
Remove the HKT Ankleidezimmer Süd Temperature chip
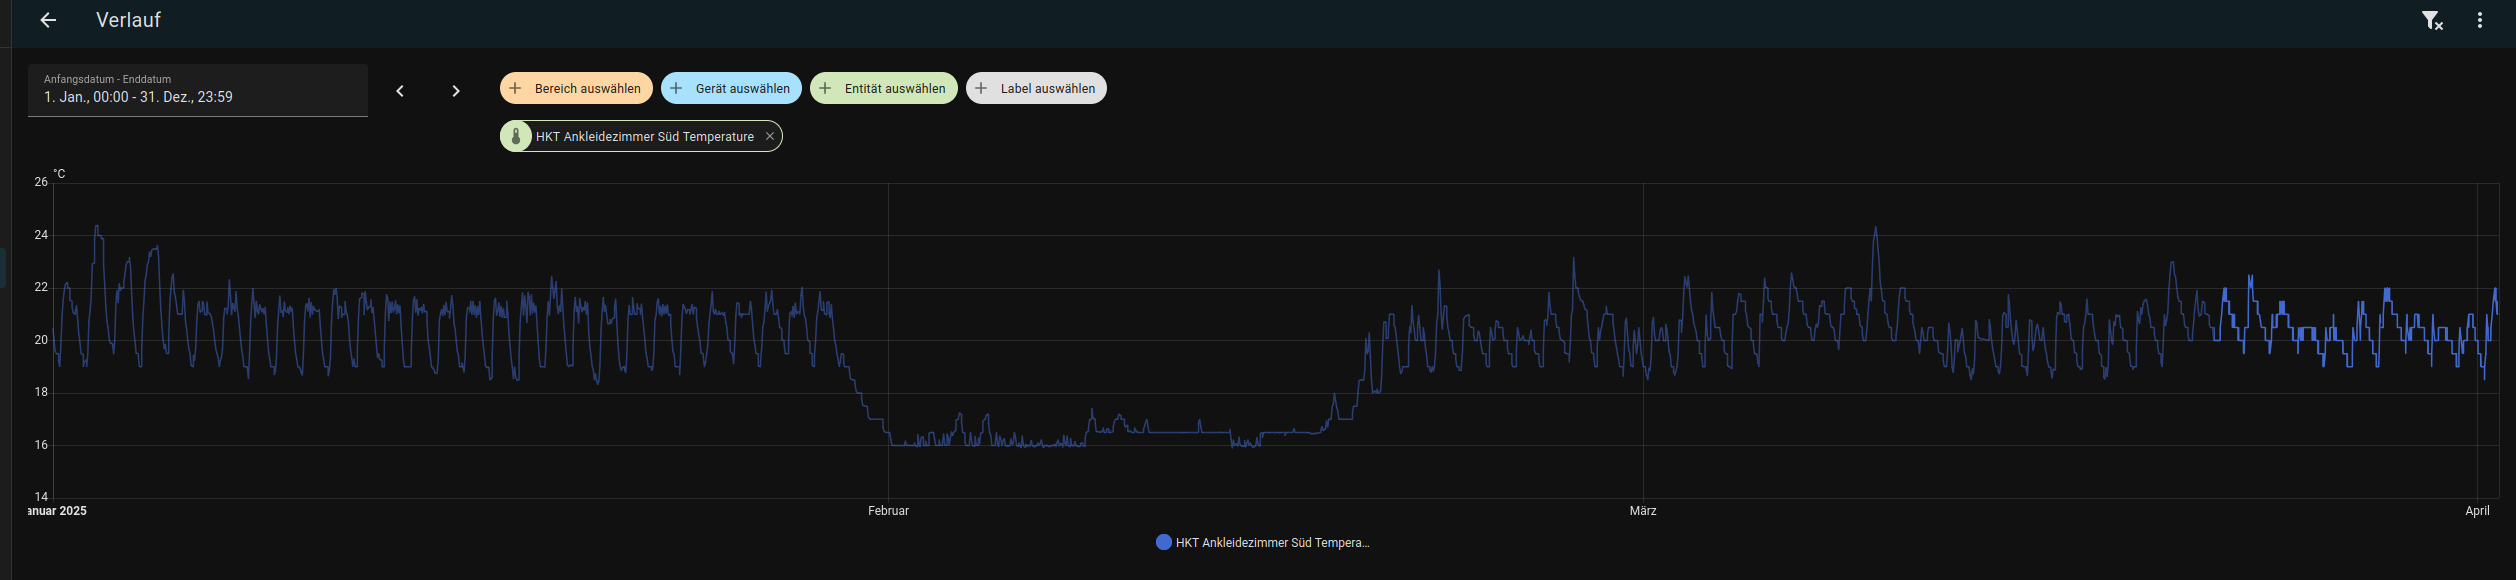[770, 136]
